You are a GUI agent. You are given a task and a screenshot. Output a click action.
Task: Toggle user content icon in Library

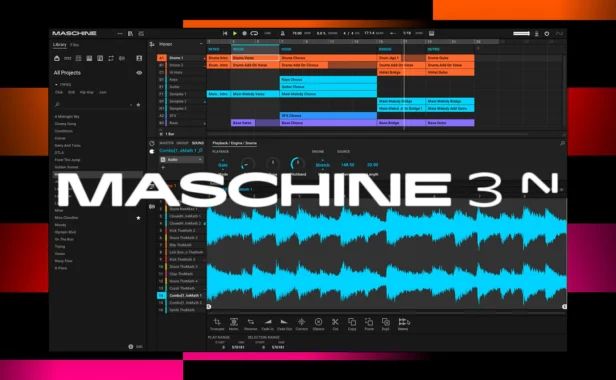click(x=139, y=58)
